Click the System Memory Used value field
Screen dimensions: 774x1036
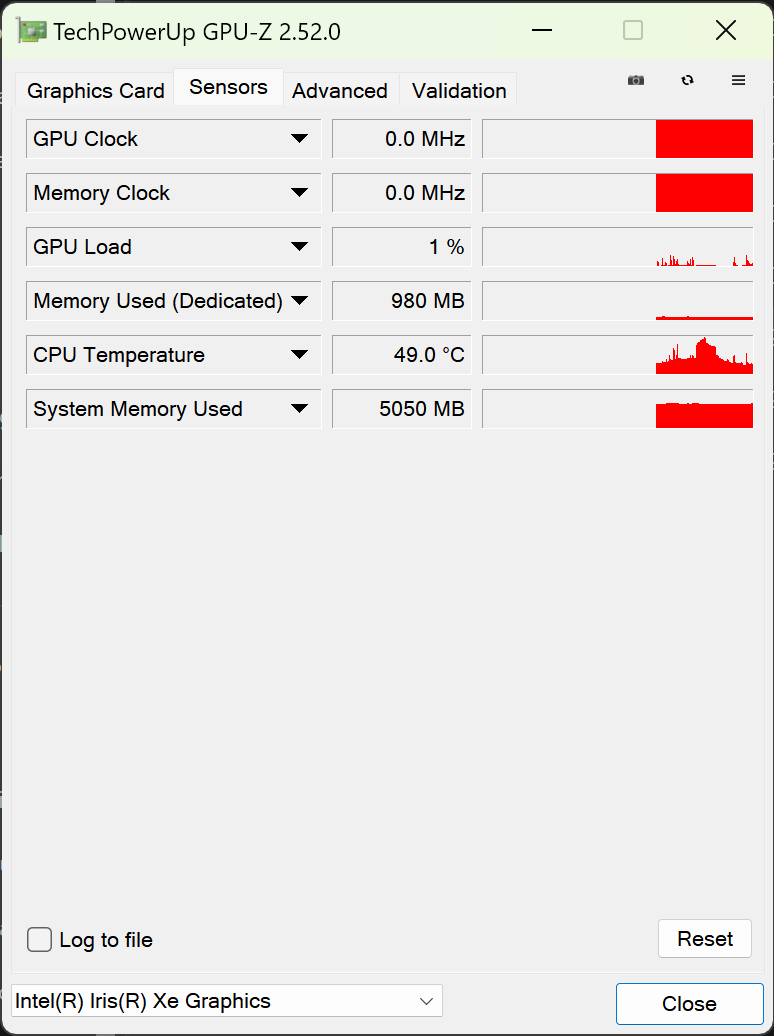coord(401,409)
